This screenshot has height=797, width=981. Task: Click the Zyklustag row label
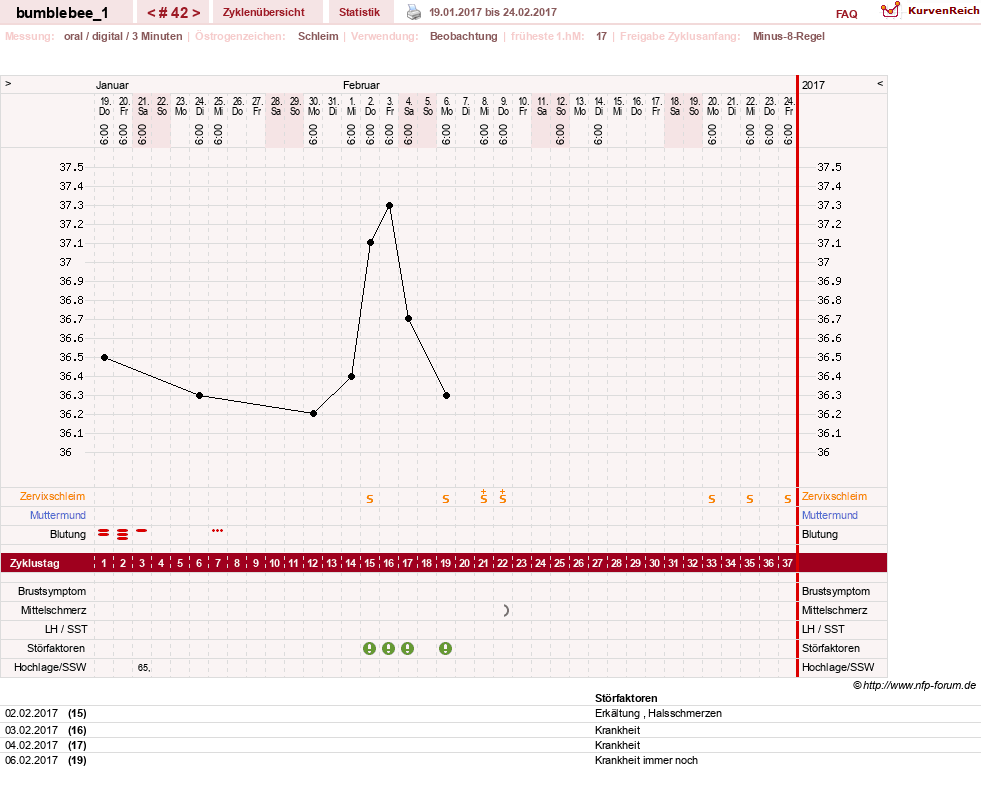35,563
